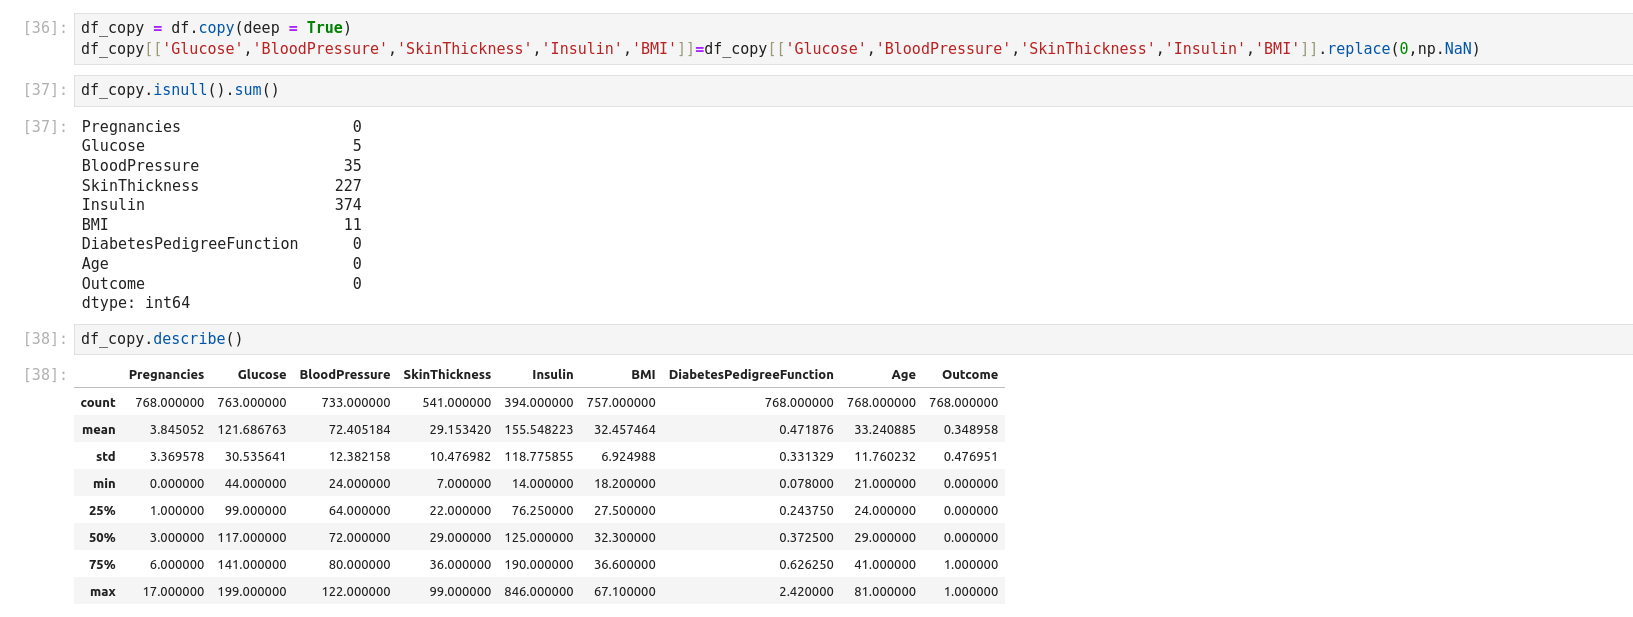
Task: Click the [36] input prompt label
Action: [x=45, y=28]
